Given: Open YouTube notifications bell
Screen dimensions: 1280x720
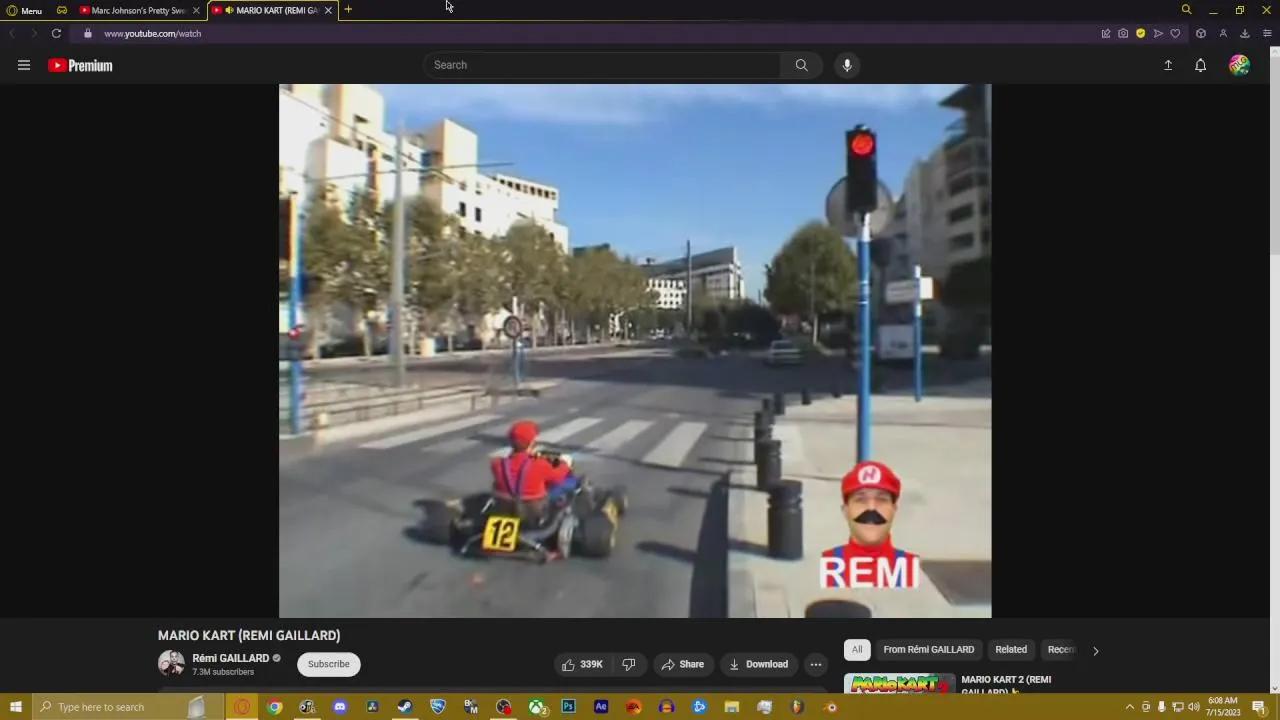Looking at the screenshot, I should tap(1201, 65).
